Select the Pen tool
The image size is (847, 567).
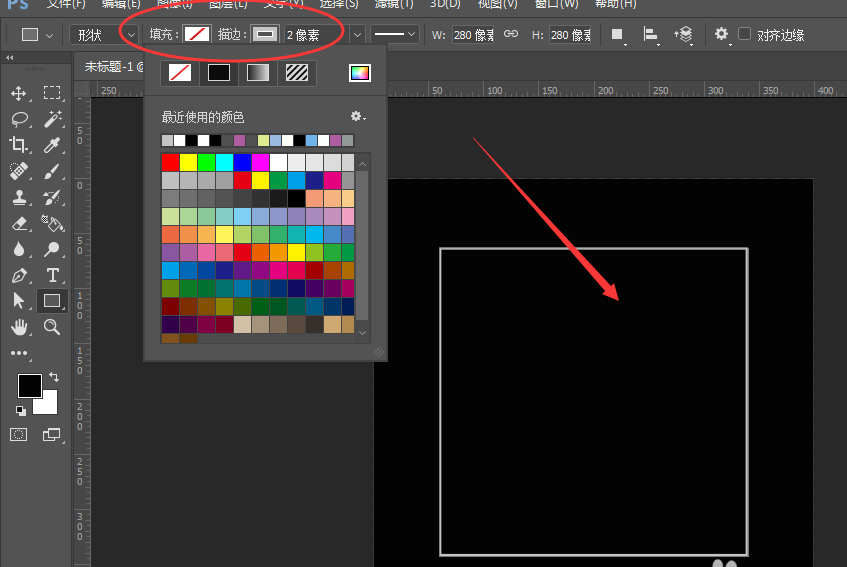pos(18,275)
